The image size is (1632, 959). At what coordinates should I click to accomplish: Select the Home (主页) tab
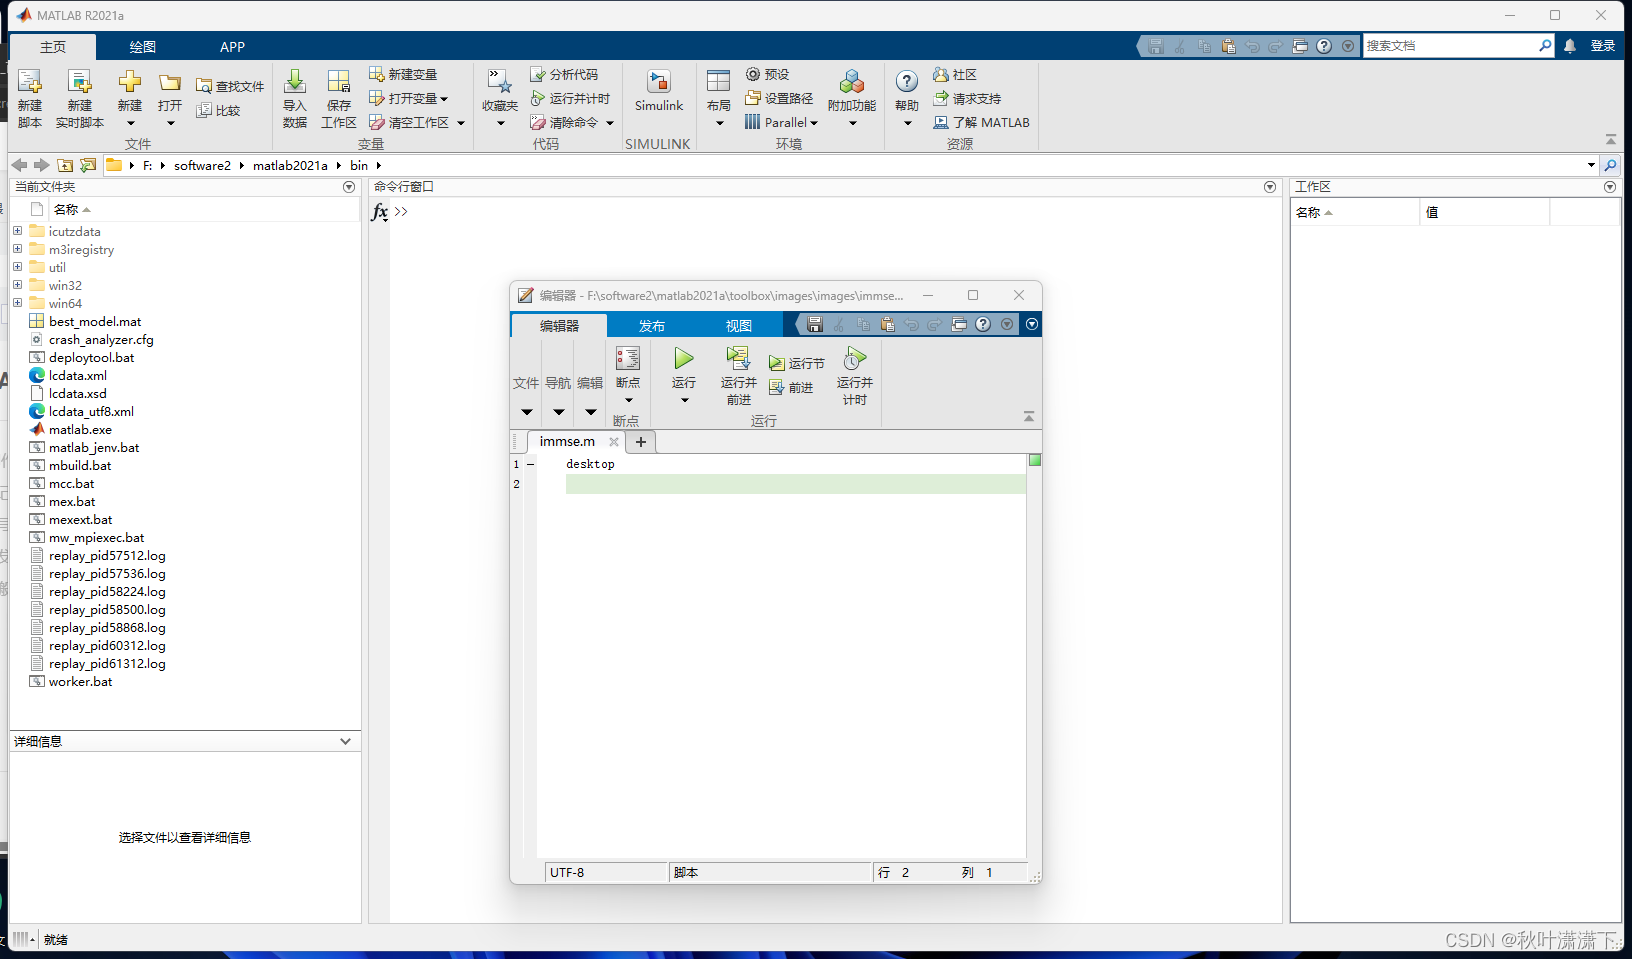(53, 47)
